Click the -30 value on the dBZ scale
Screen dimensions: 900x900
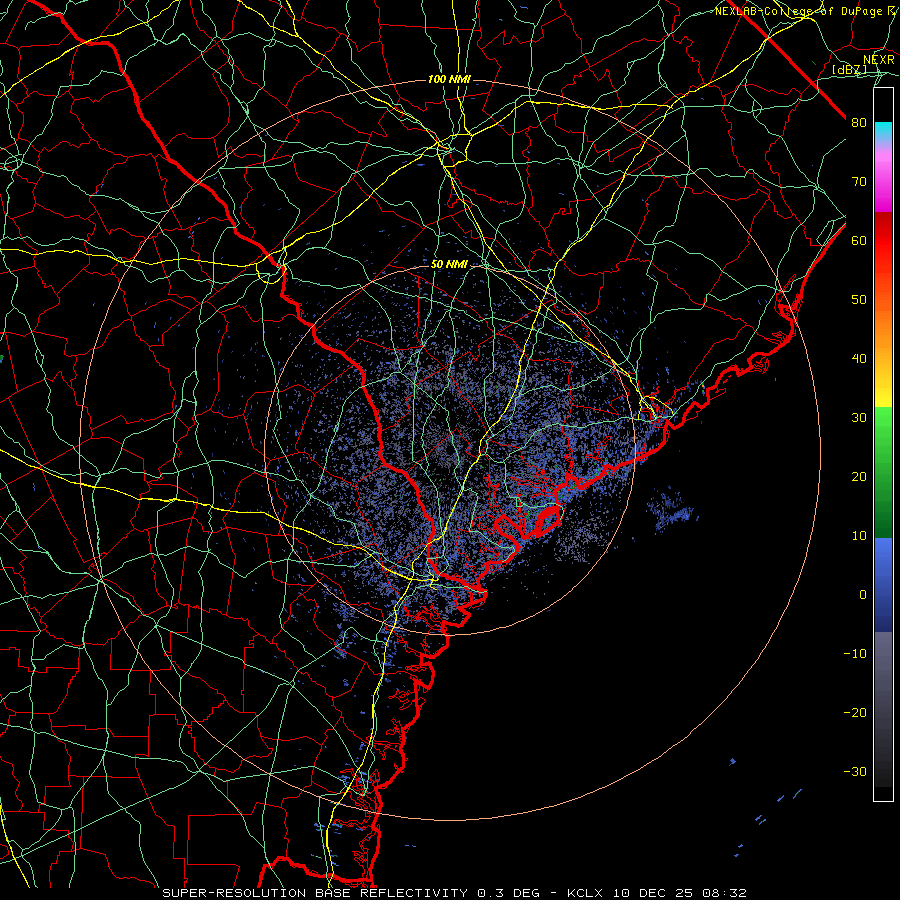855,772
